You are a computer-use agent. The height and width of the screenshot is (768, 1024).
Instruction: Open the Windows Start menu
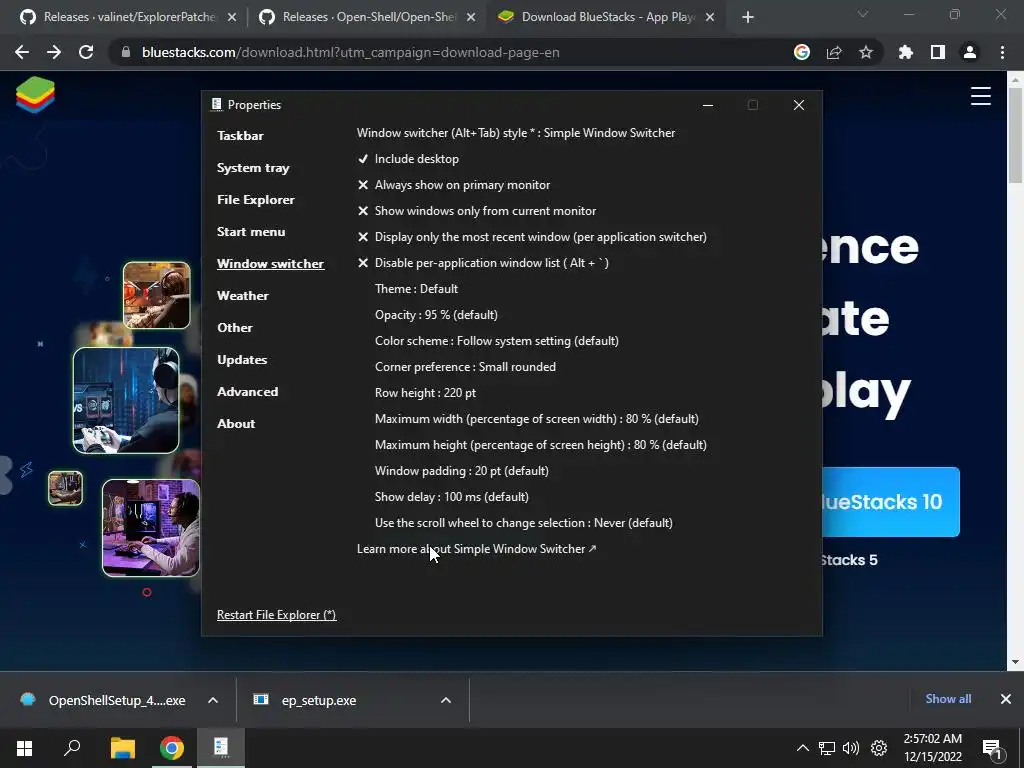24,748
